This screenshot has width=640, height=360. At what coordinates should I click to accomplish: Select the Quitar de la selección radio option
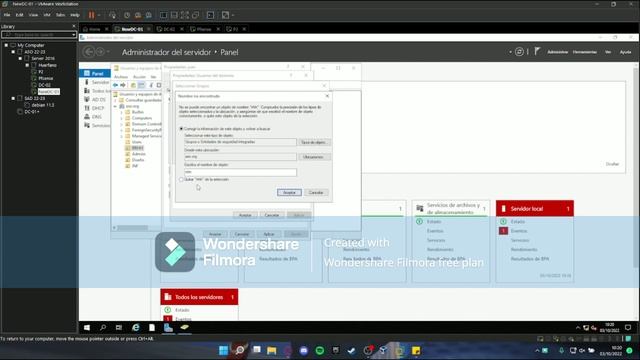coord(181,179)
